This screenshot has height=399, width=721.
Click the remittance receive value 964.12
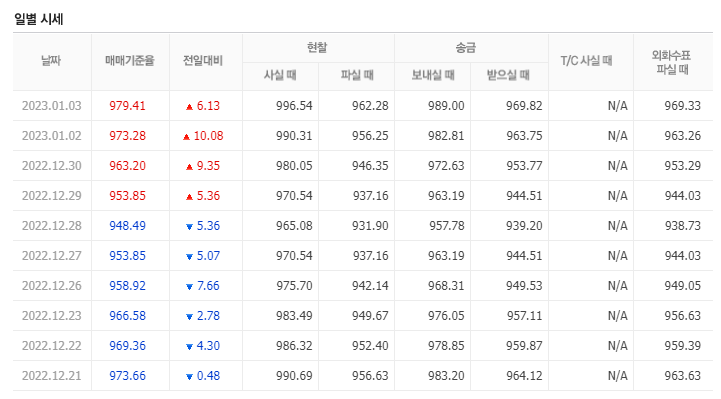(524, 376)
